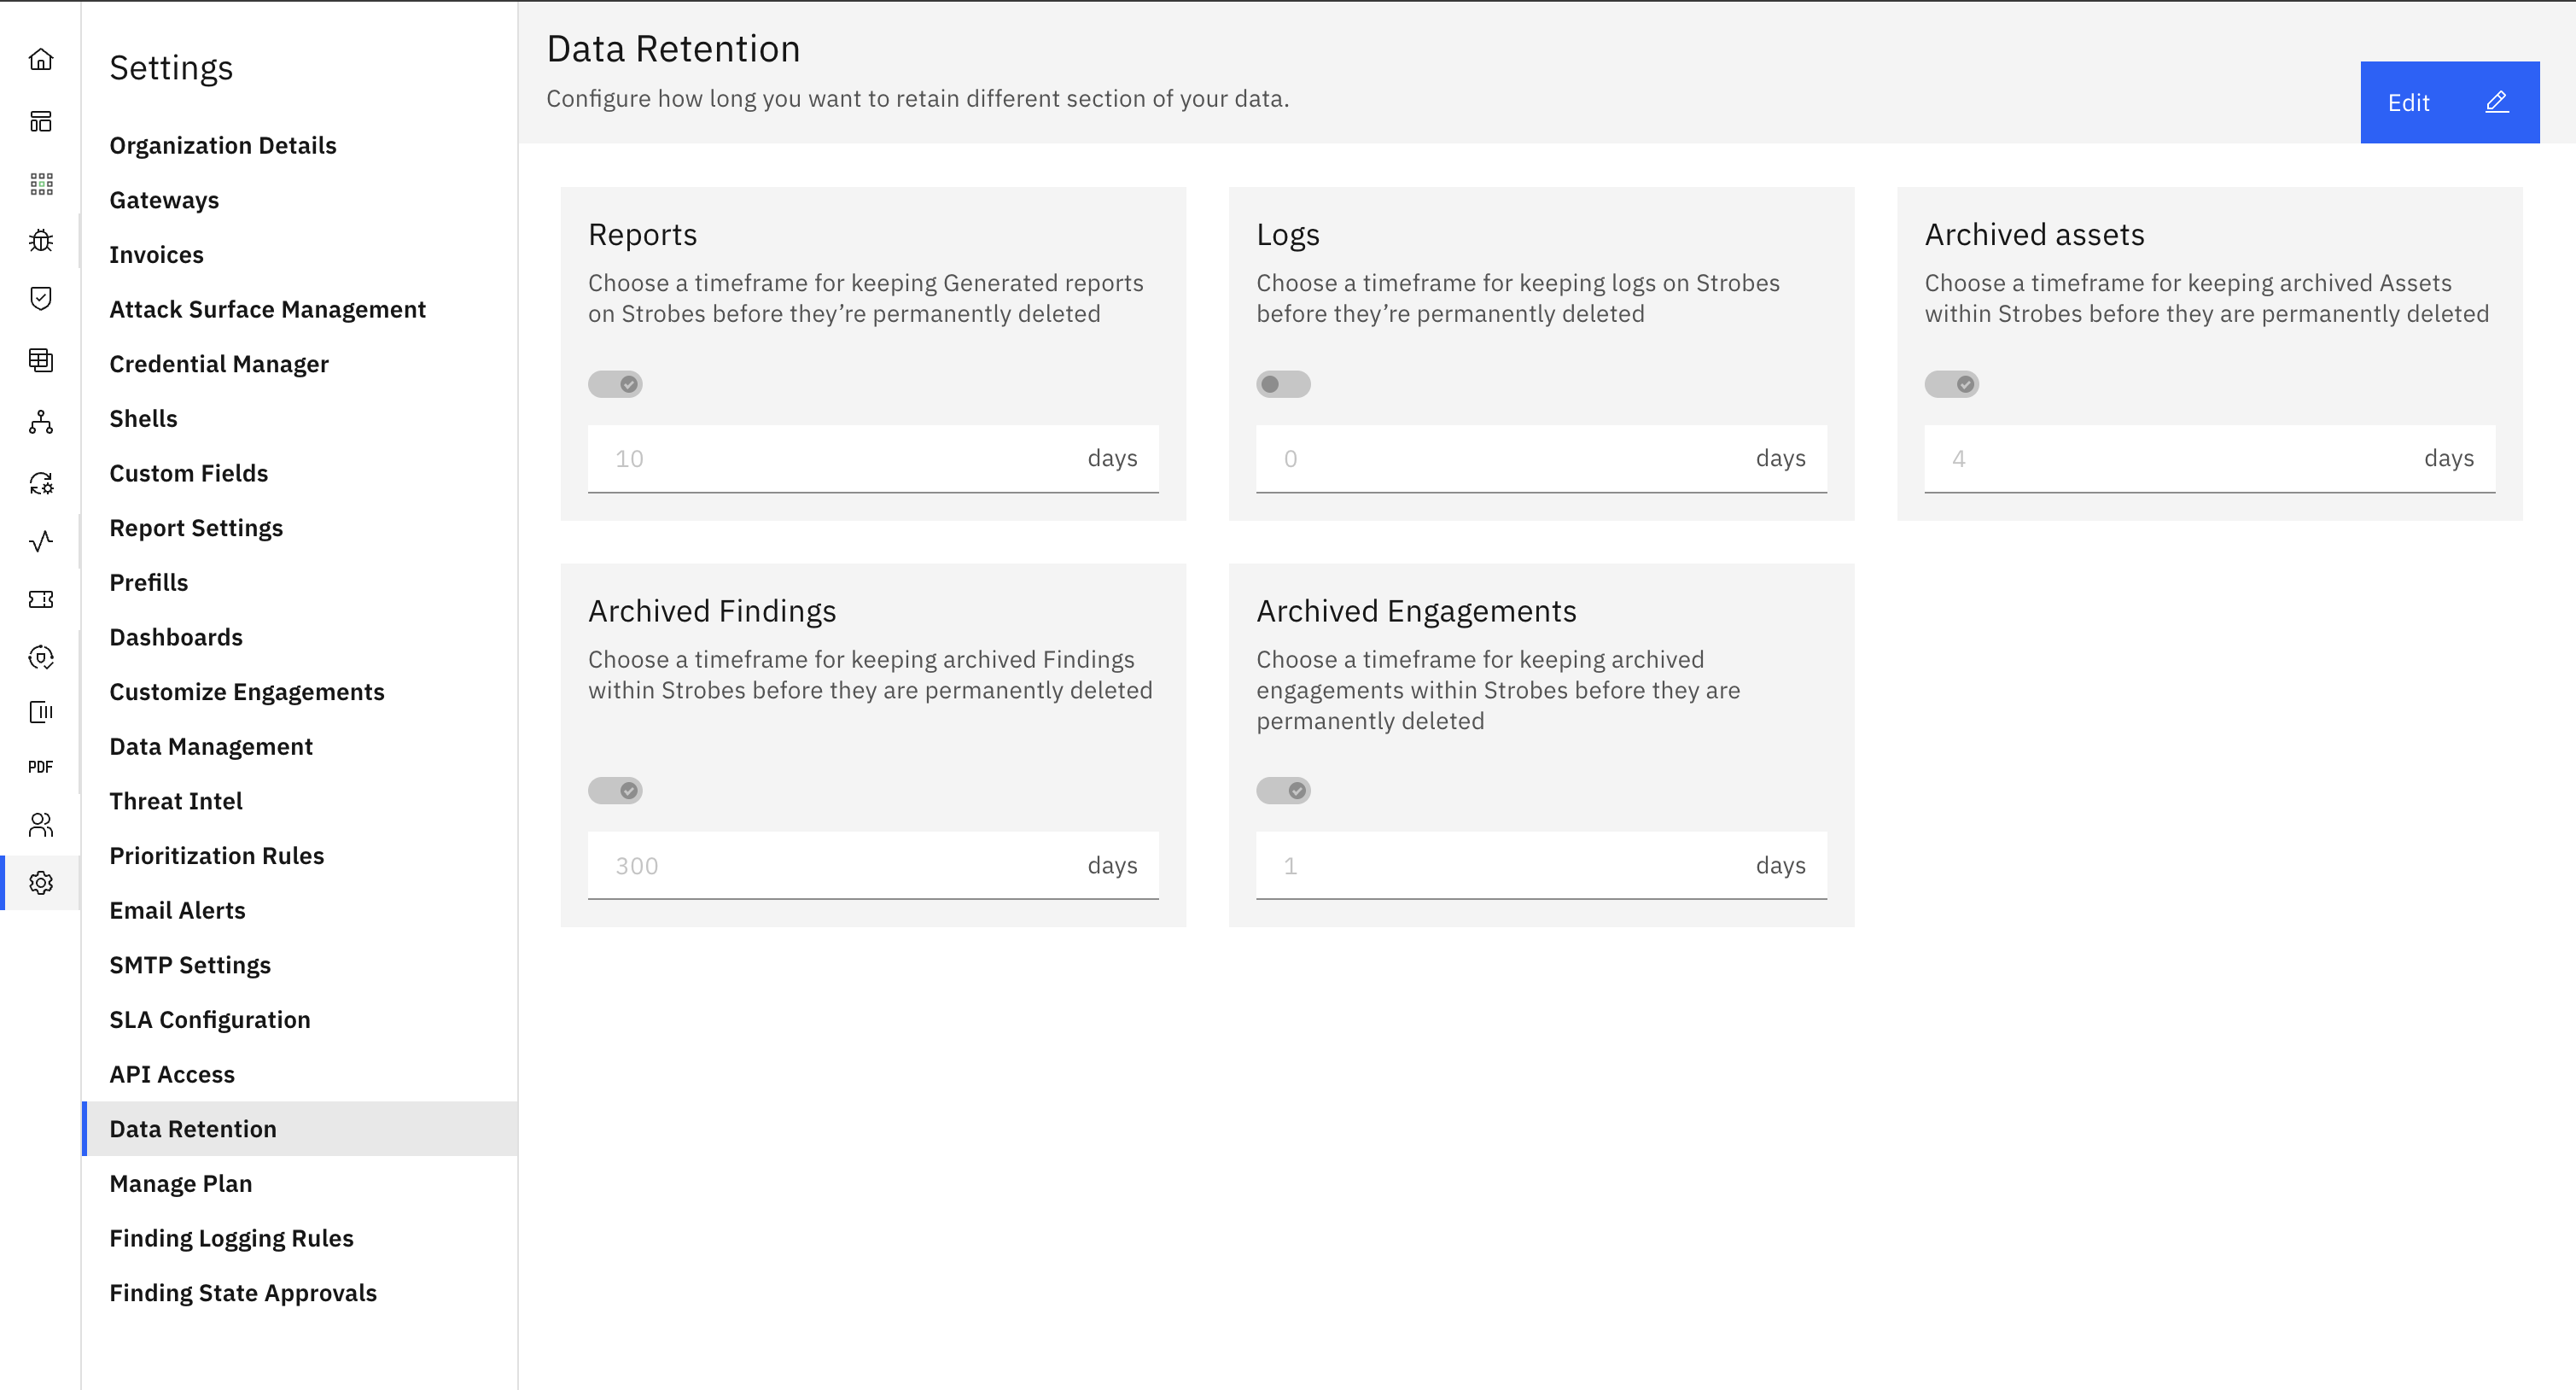Click the shield checkmark sidebar icon
The width and height of the screenshot is (2576, 1390).
click(41, 298)
